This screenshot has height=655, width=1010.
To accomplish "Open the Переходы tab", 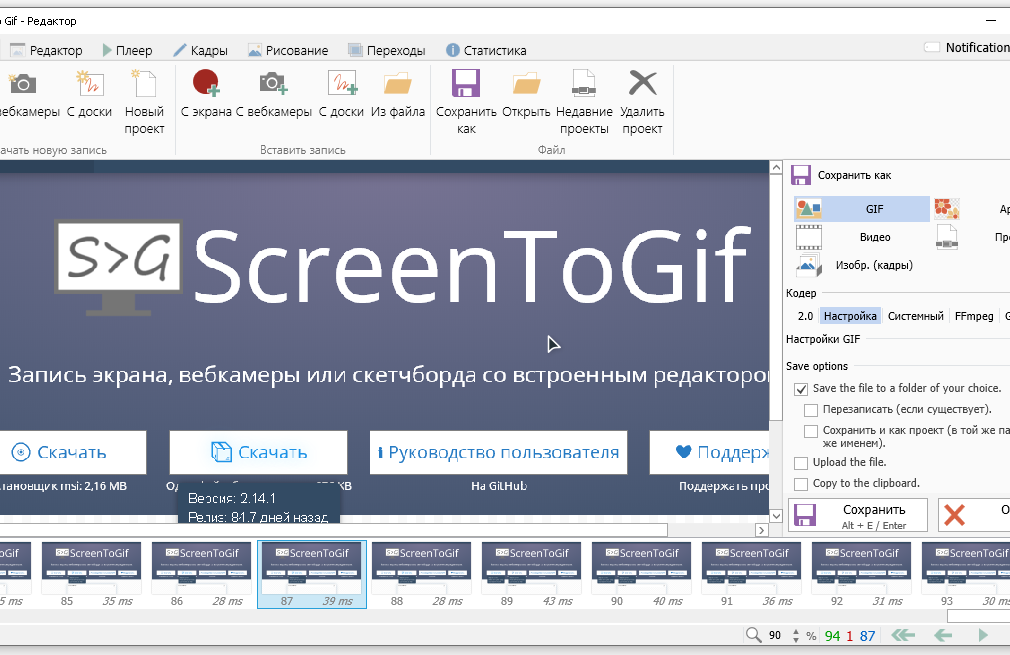I will point(386,50).
